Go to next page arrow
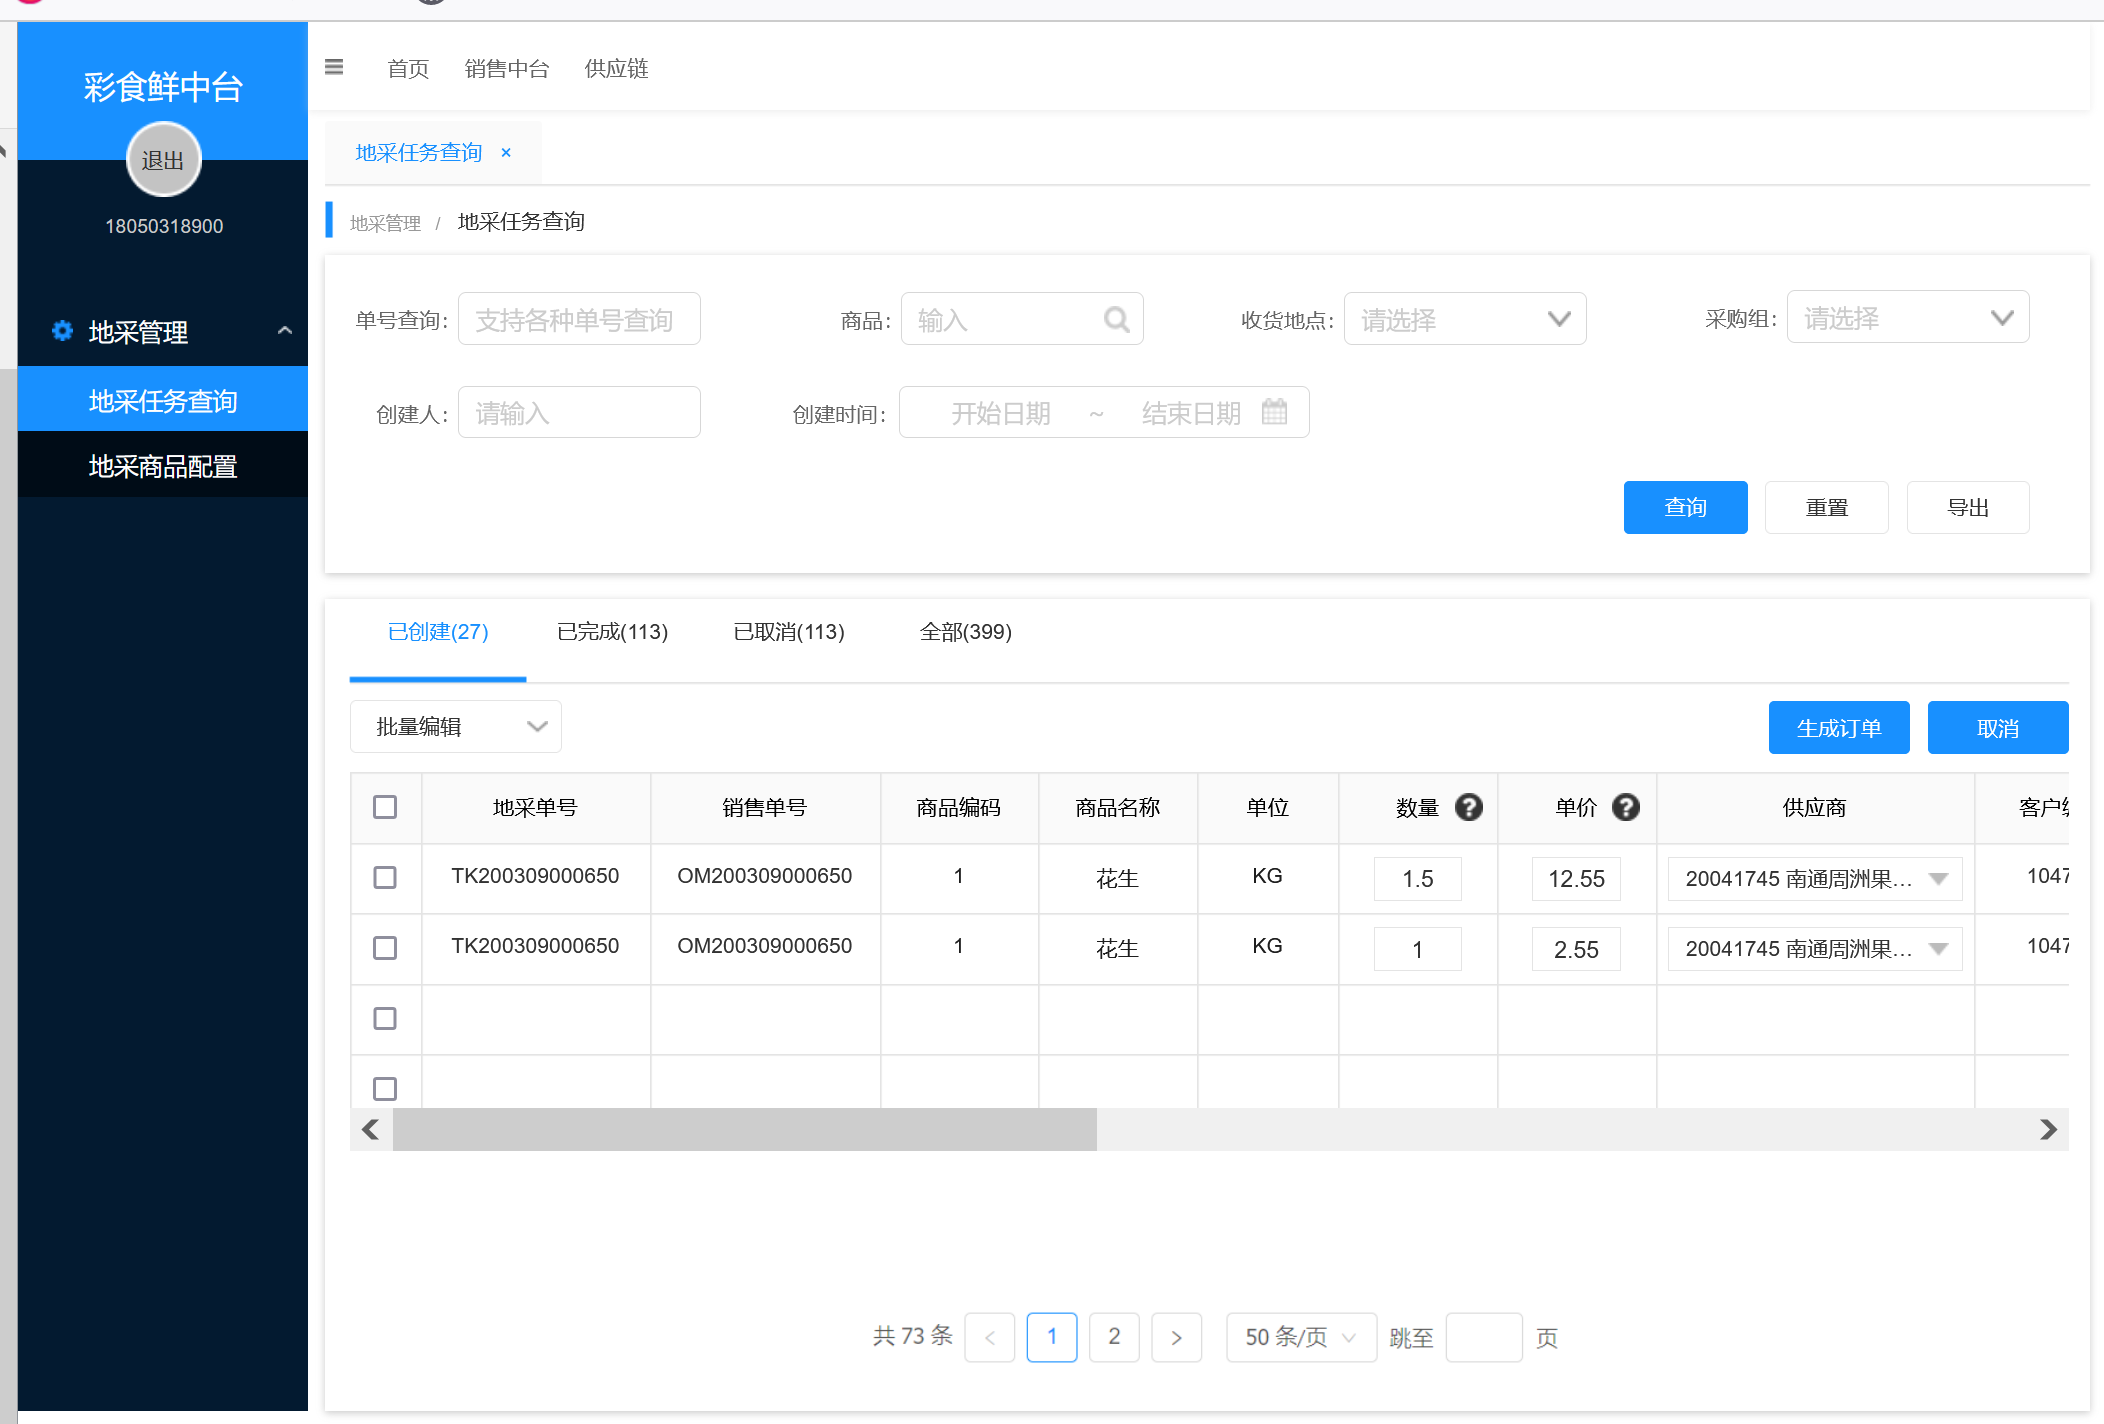The image size is (2104, 1424). point(1177,1337)
